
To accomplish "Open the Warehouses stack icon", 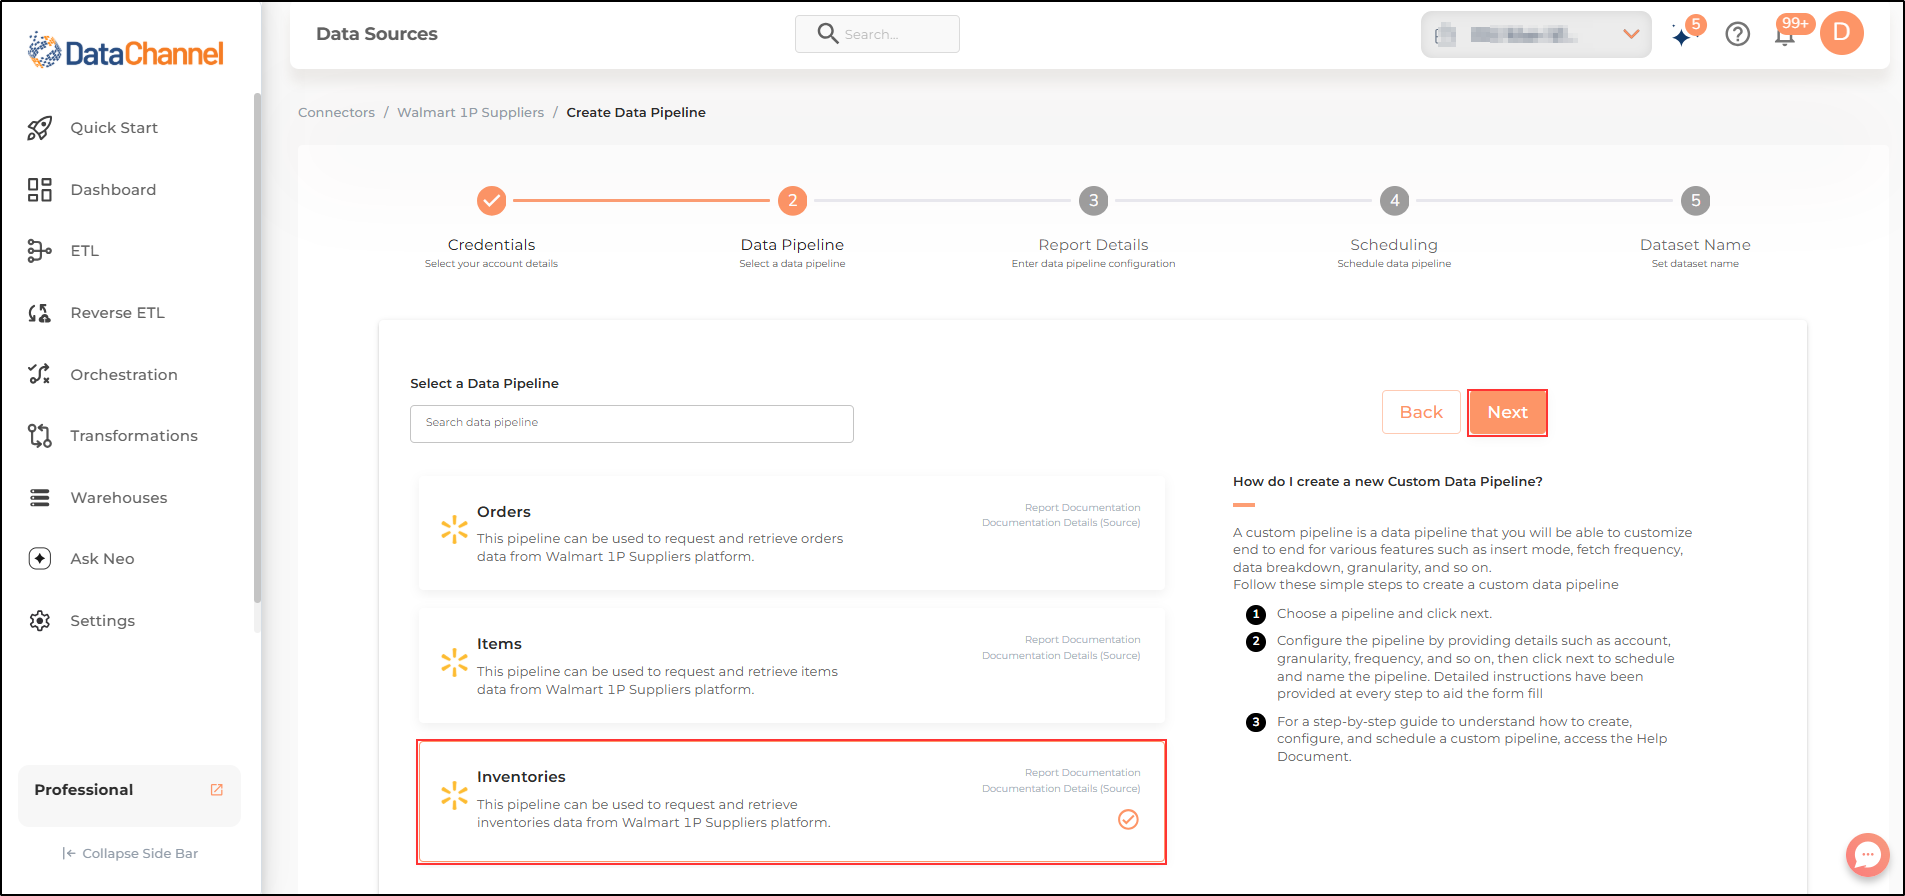I will [x=39, y=497].
